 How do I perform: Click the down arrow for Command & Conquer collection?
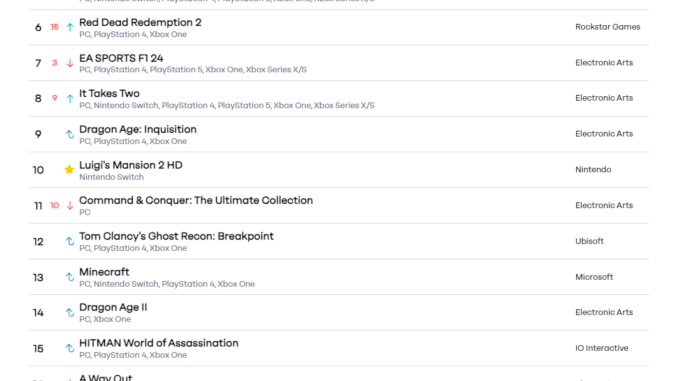[70, 205]
